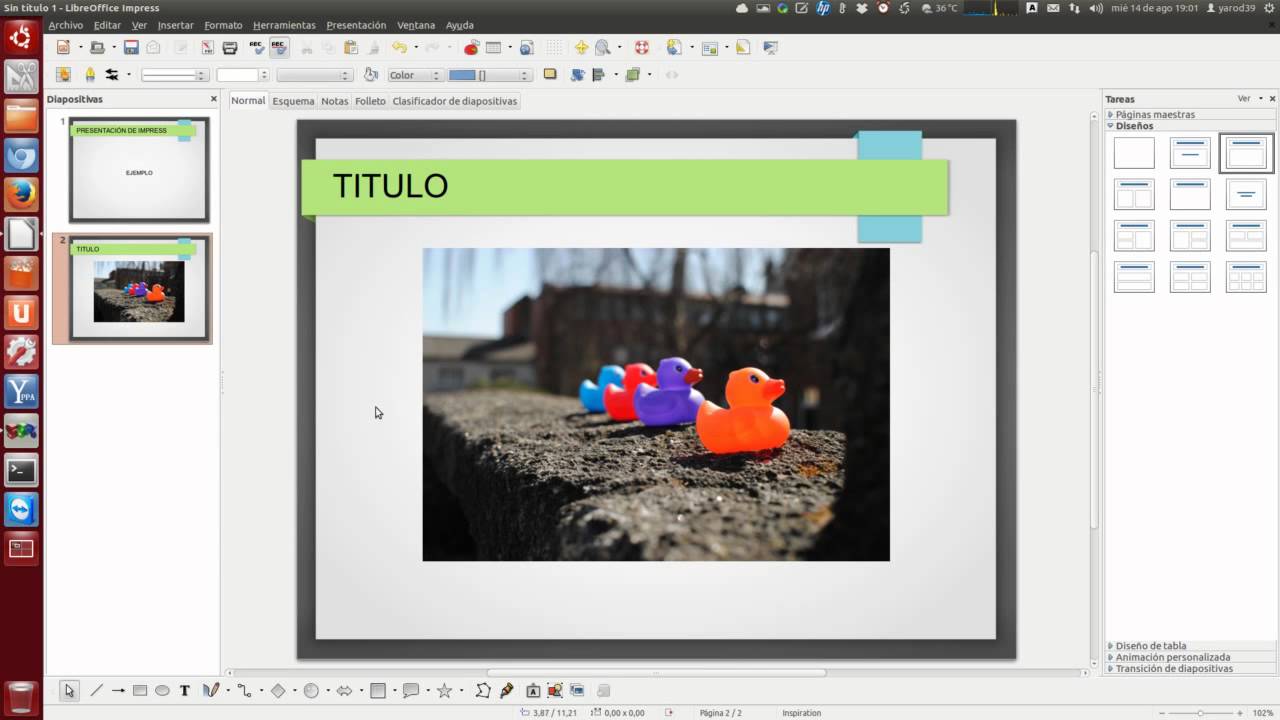This screenshot has width=1280, height=720.
Task: Start the slideshow presentation icon
Action: pyautogui.click(x=770, y=47)
